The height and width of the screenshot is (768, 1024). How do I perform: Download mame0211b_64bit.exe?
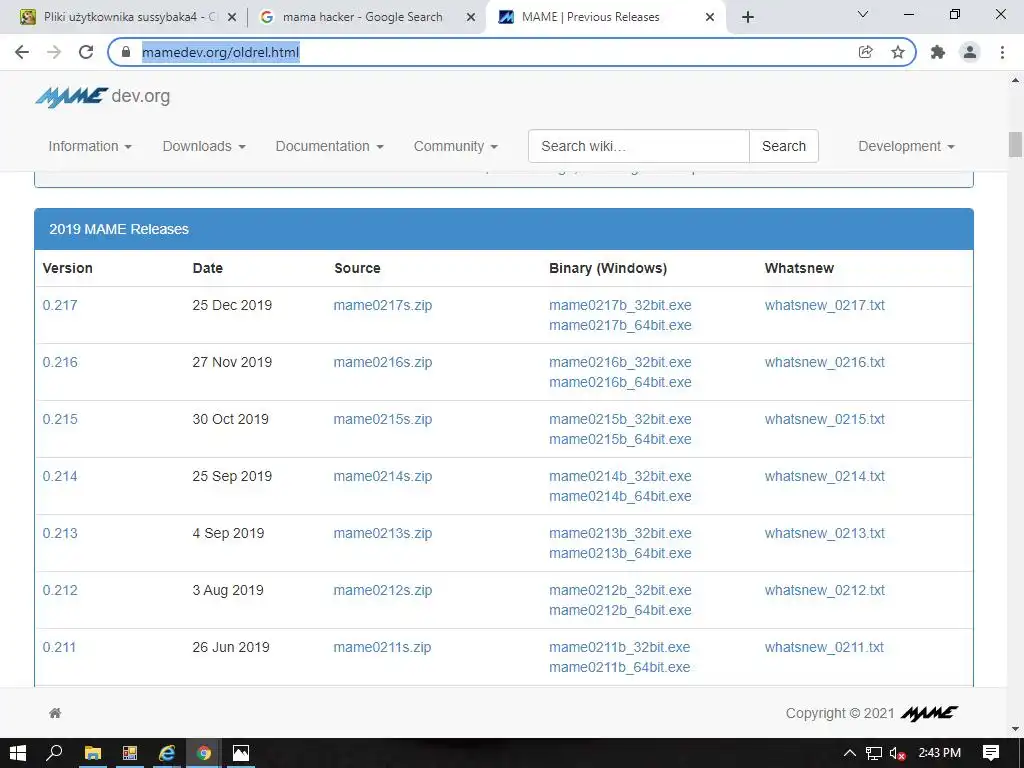(x=619, y=667)
